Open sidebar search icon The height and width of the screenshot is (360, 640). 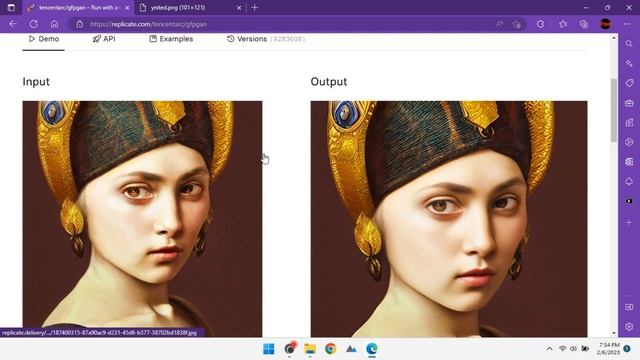tap(629, 43)
